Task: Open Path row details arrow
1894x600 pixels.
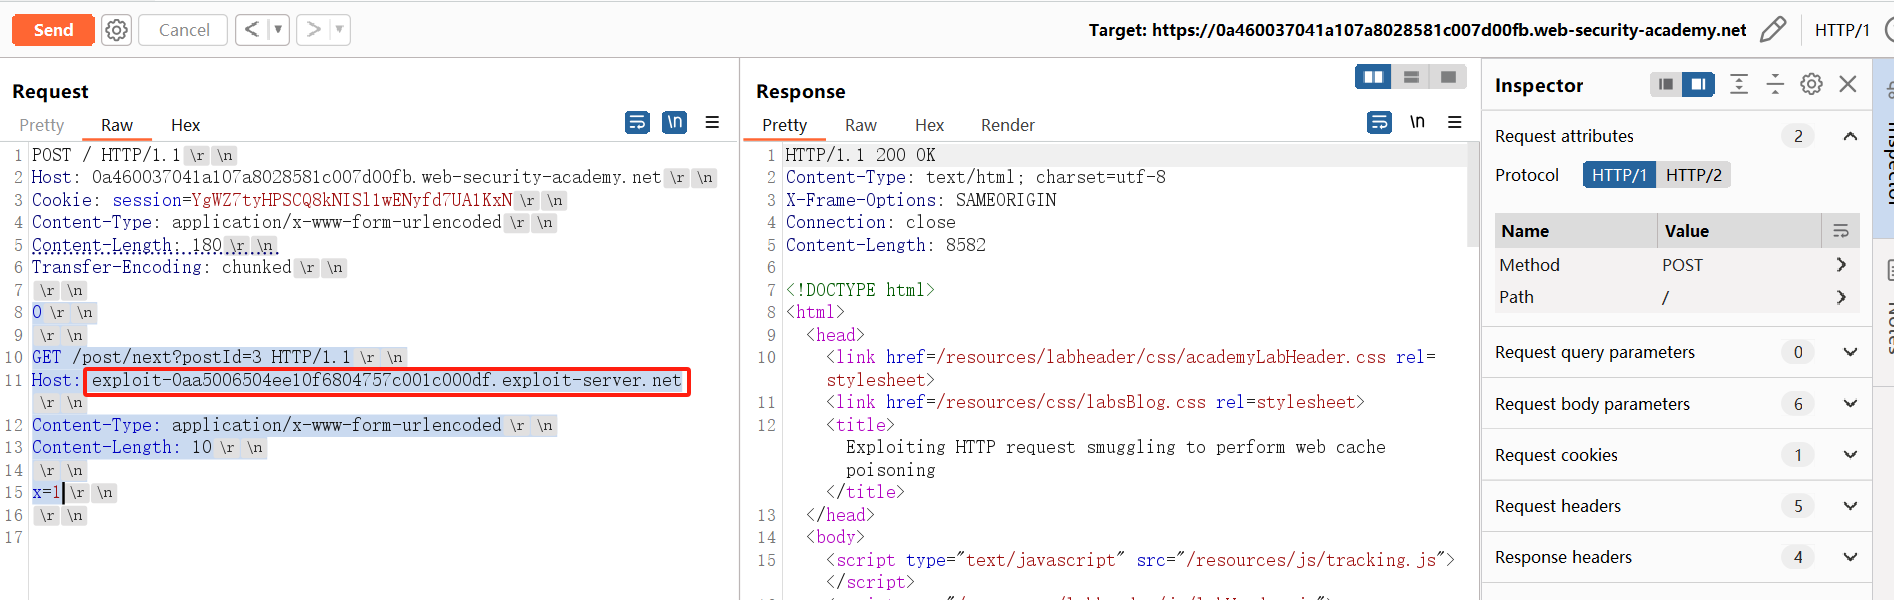Action: 1841,297
